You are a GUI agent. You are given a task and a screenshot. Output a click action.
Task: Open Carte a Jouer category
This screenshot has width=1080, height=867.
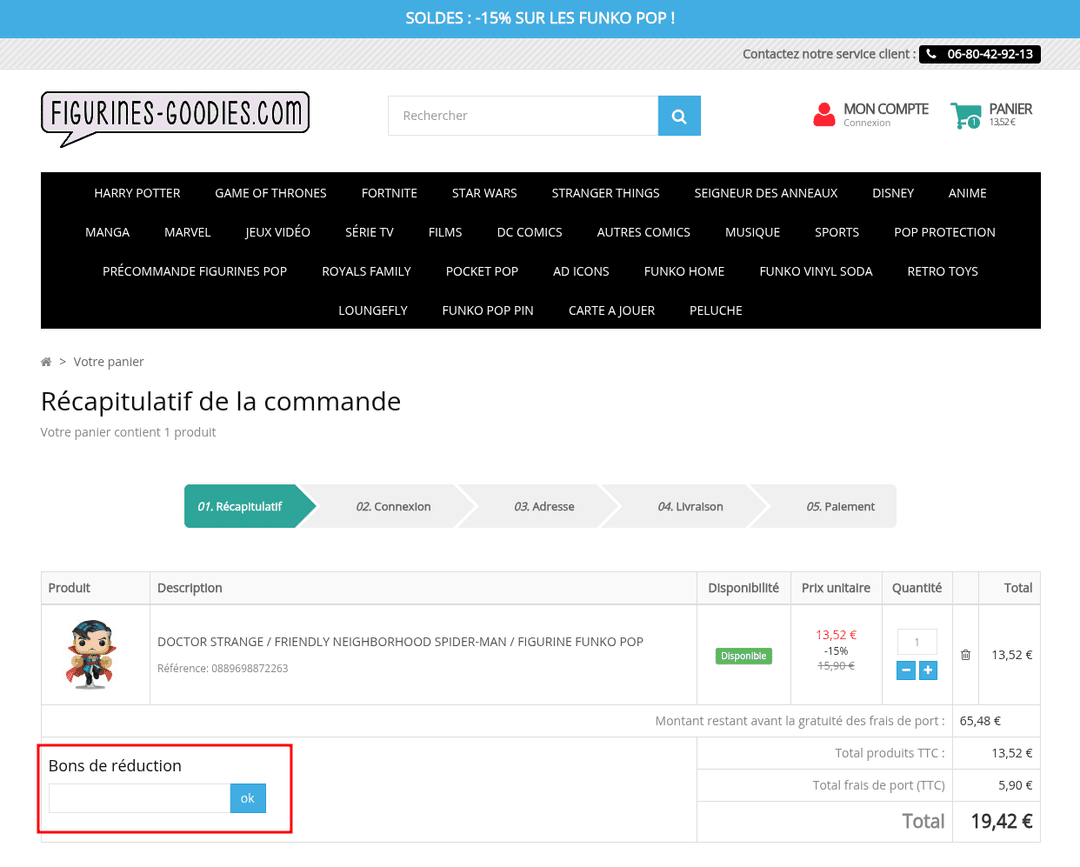[612, 311]
